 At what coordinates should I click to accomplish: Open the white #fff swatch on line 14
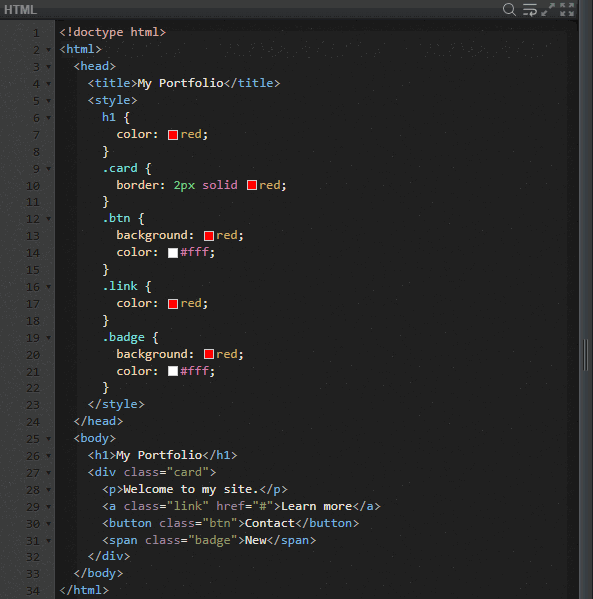point(173,253)
